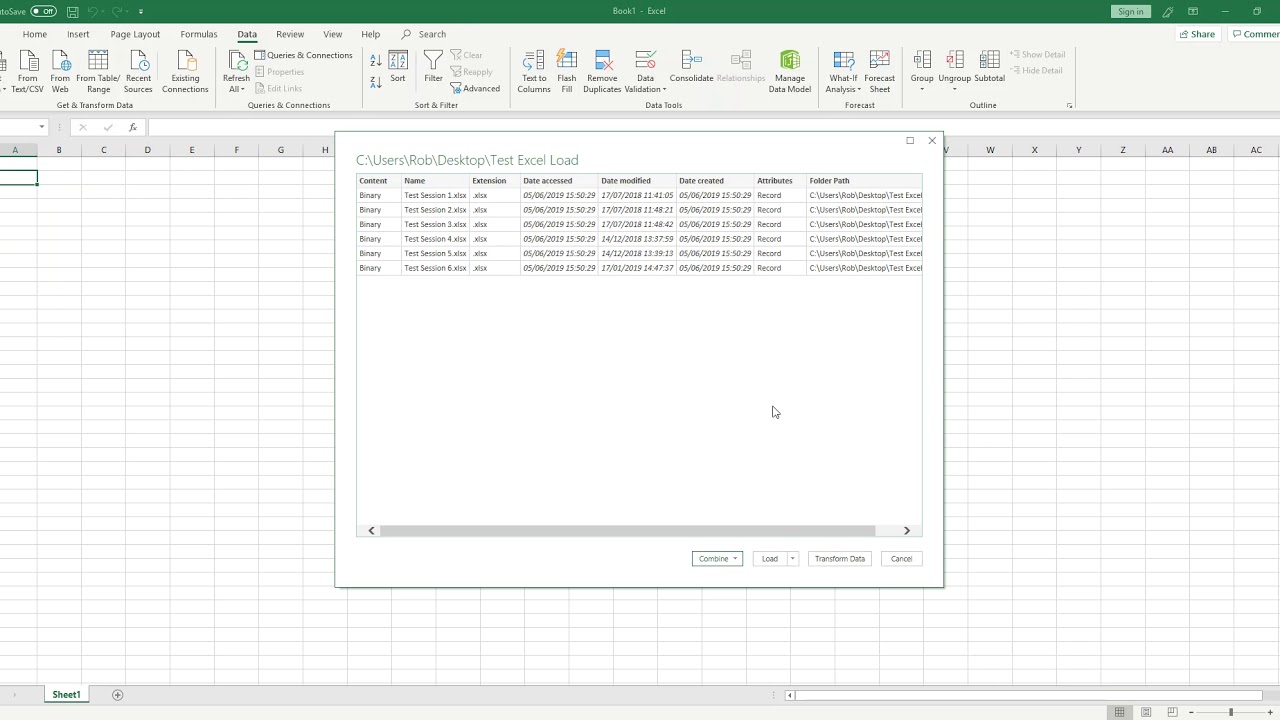Open Consolidate tool
1280x720 pixels.
(x=691, y=67)
